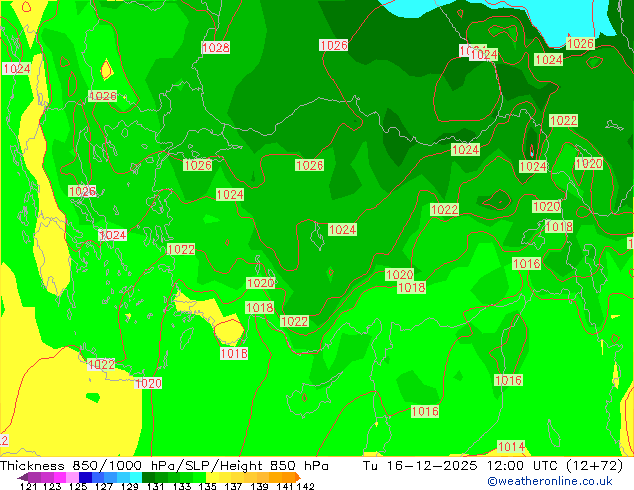Click legend value 133
Viewport: 634px width, 490px height.
coord(182,486)
